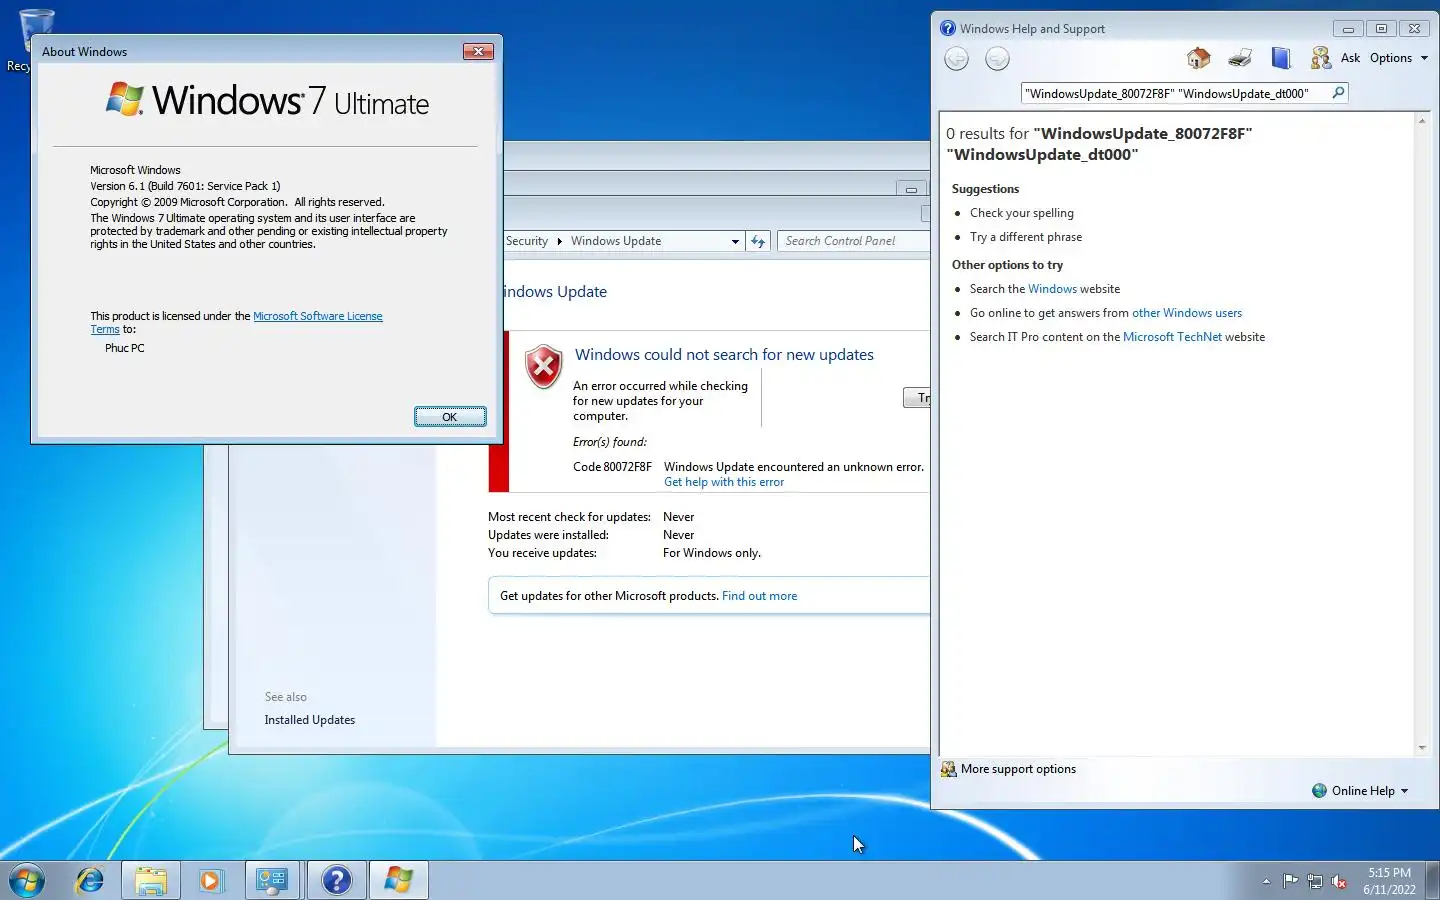Click 'Check your spelling' suggestion text

coord(1021,213)
